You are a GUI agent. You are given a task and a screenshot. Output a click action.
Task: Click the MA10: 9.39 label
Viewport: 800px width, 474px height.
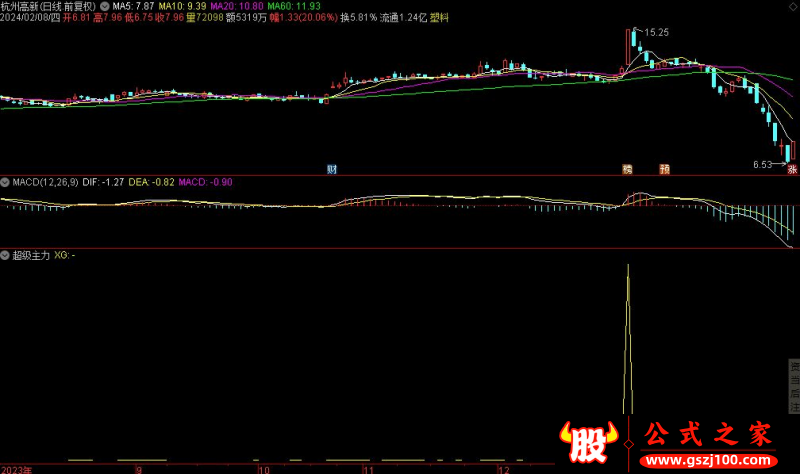(182, 7)
